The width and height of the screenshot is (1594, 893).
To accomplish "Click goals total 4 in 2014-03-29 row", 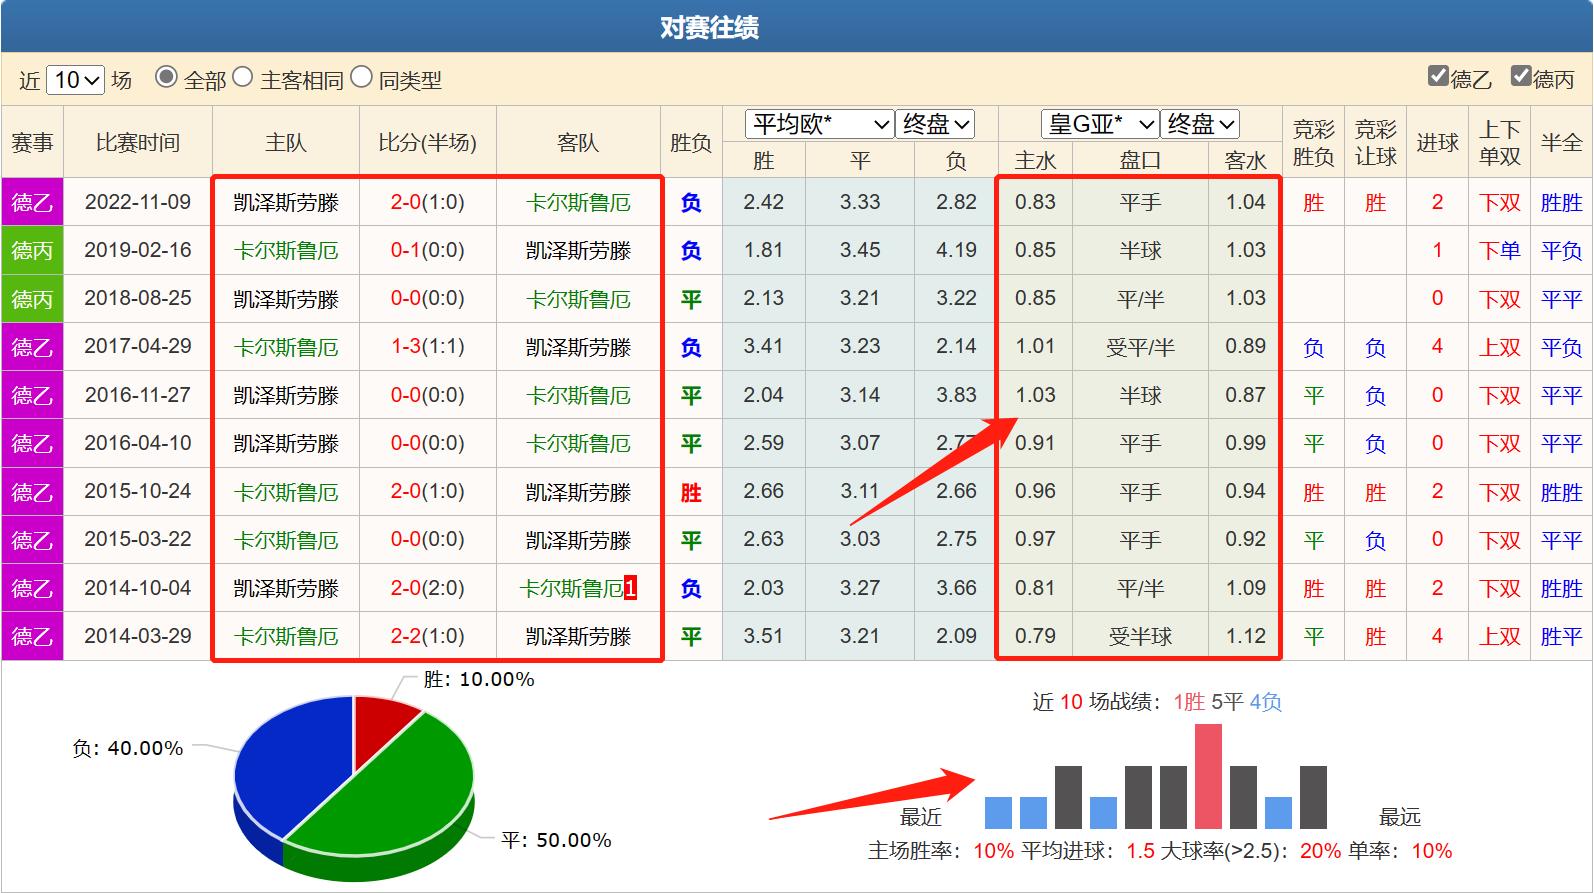I will (1437, 635).
